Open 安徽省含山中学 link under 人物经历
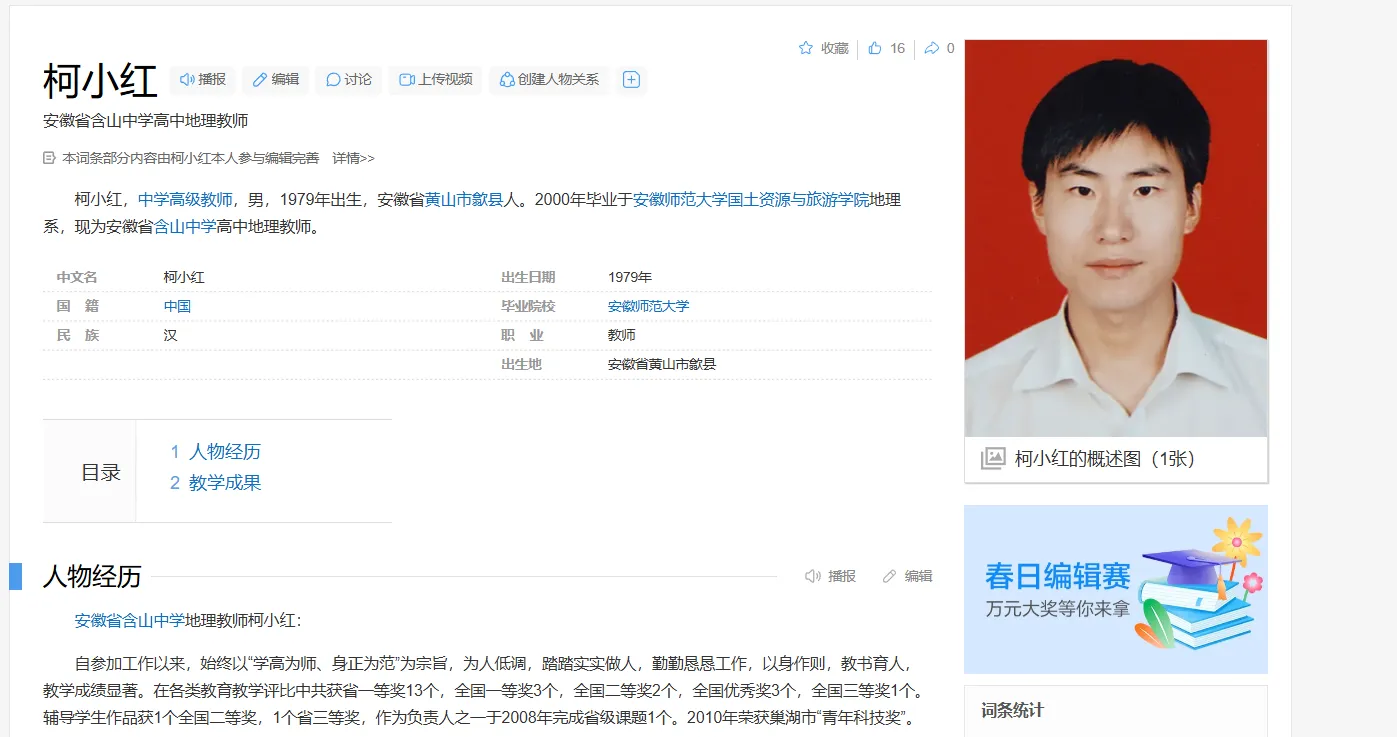This screenshot has height=737, width=1397. point(130,621)
